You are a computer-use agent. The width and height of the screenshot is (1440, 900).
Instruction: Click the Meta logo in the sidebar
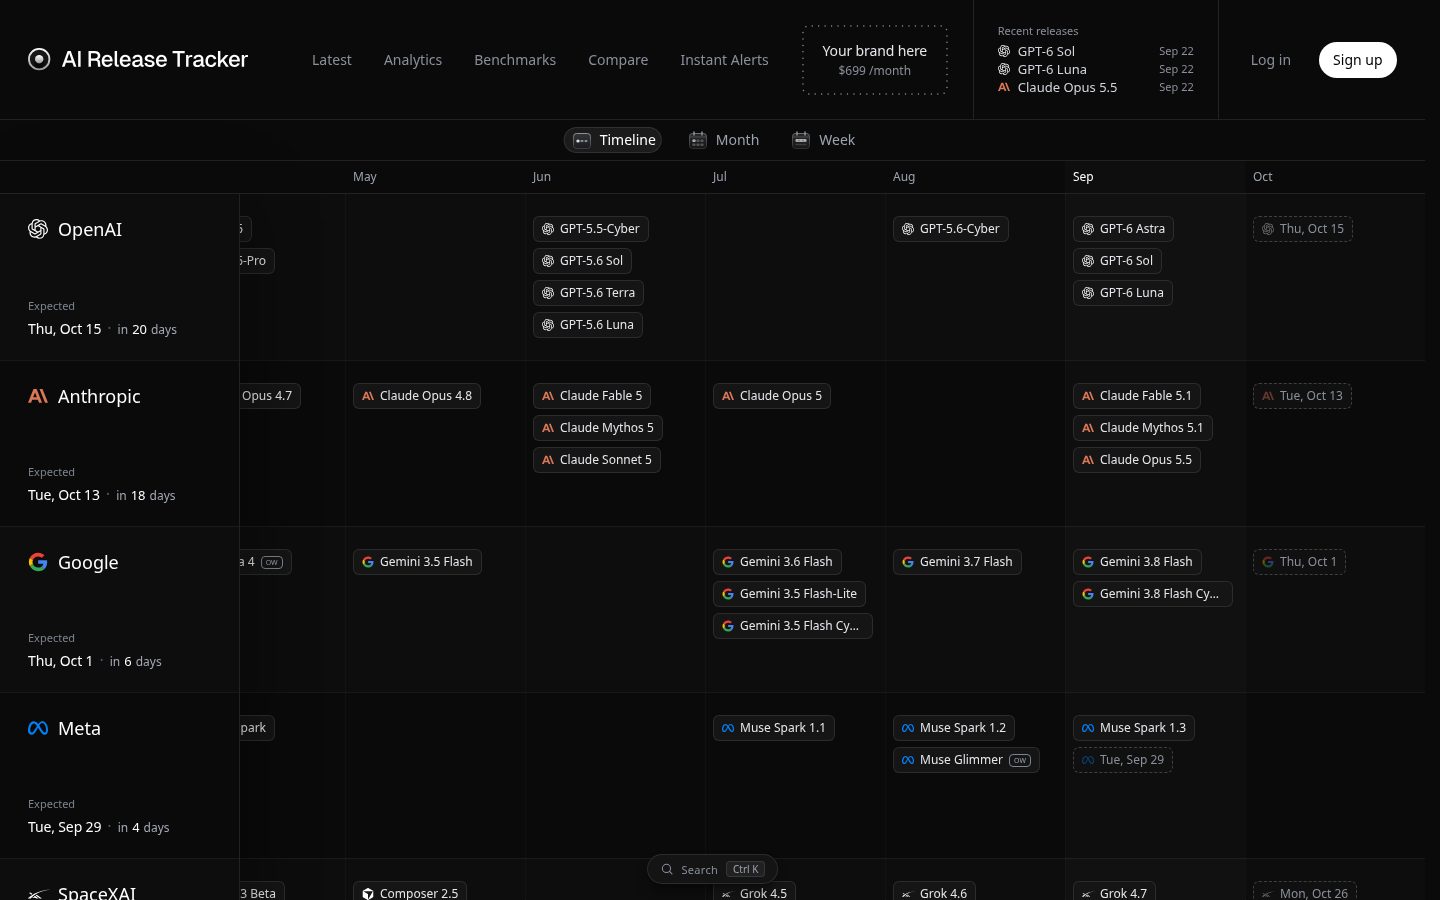[38, 728]
